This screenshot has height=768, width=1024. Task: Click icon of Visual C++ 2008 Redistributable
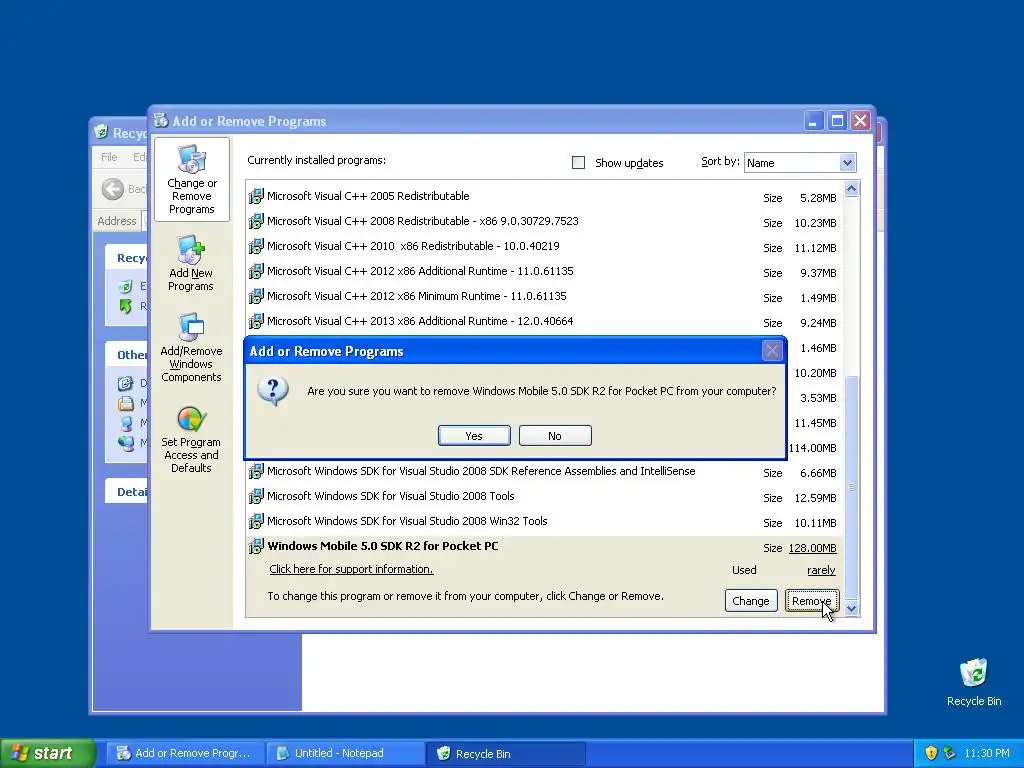(x=256, y=221)
